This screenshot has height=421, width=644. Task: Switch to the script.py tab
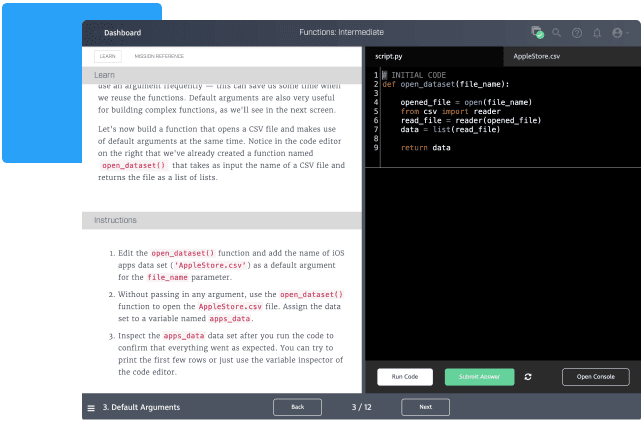pyautogui.click(x=388, y=56)
